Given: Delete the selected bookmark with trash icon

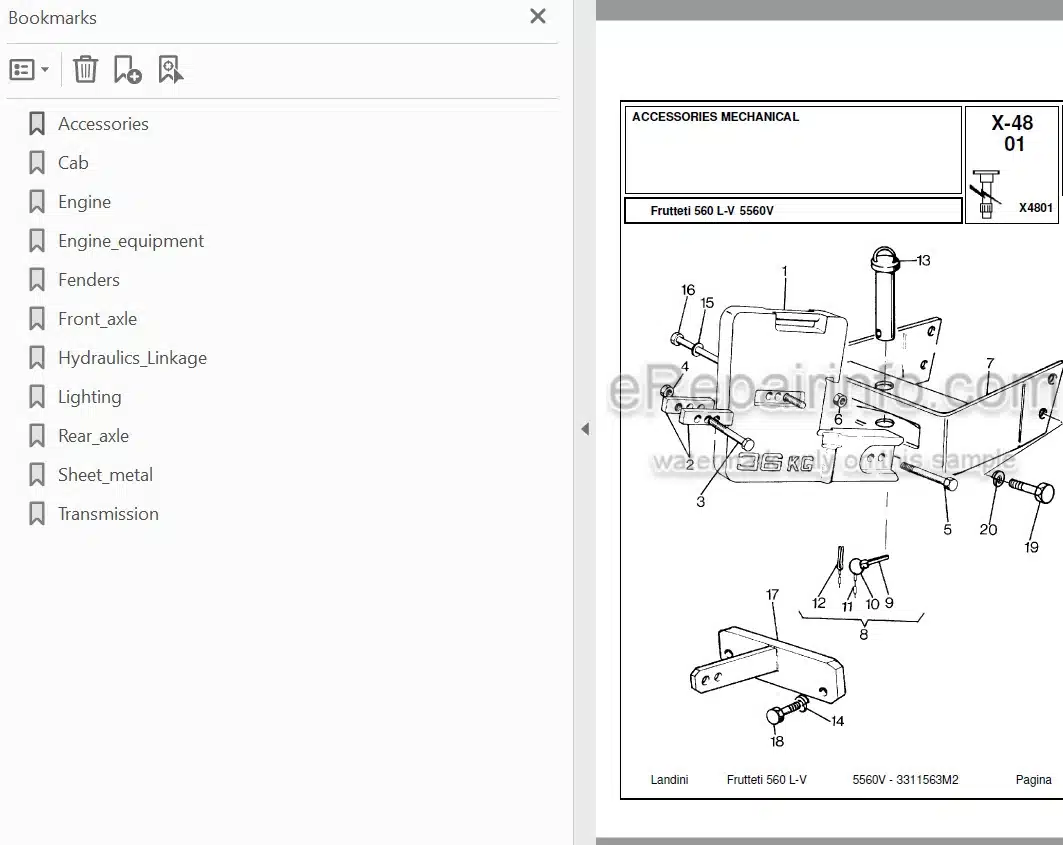Looking at the screenshot, I should pos(85,70).
